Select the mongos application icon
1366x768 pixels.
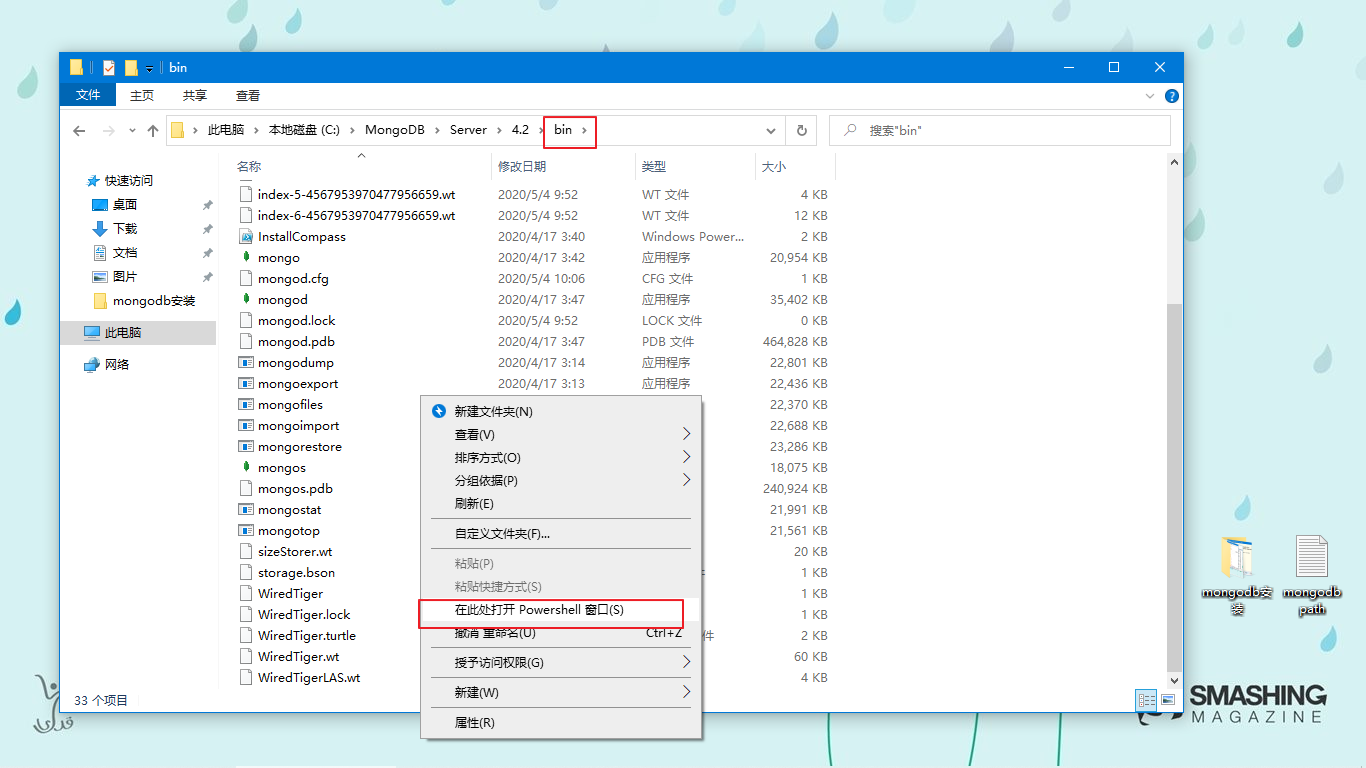[247, 467]
